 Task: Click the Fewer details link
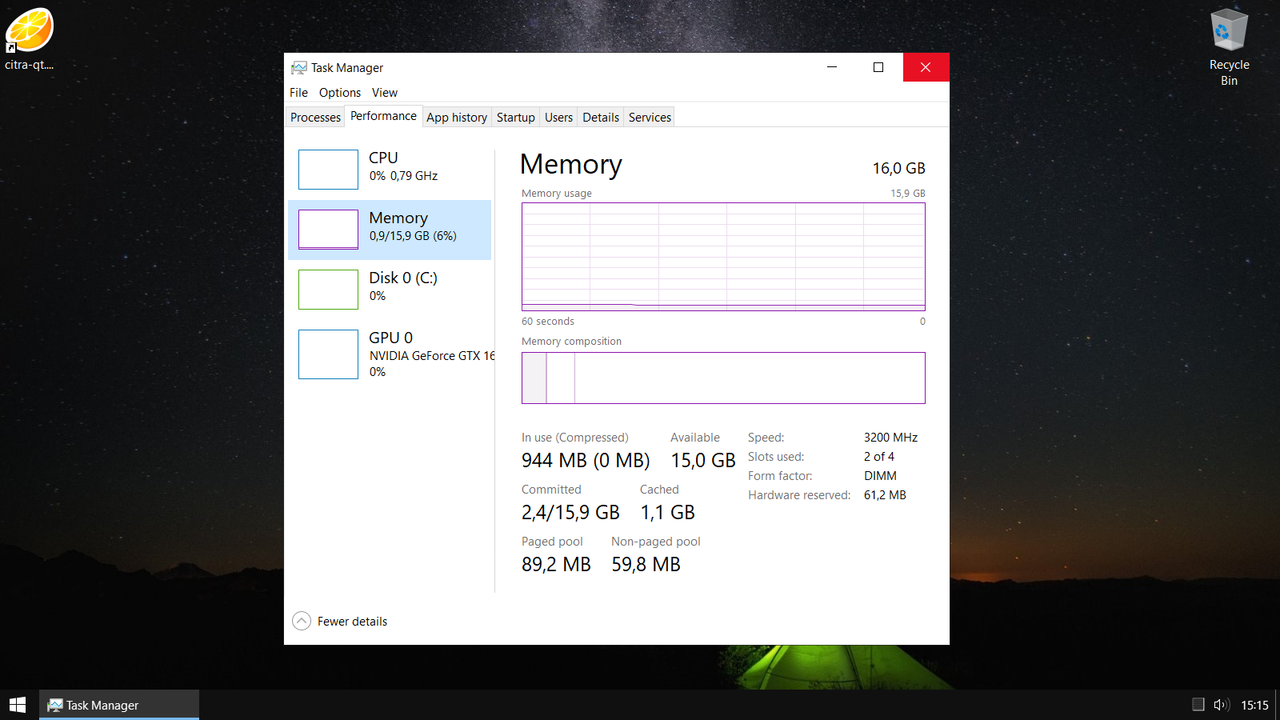click(x=349, y=621)
